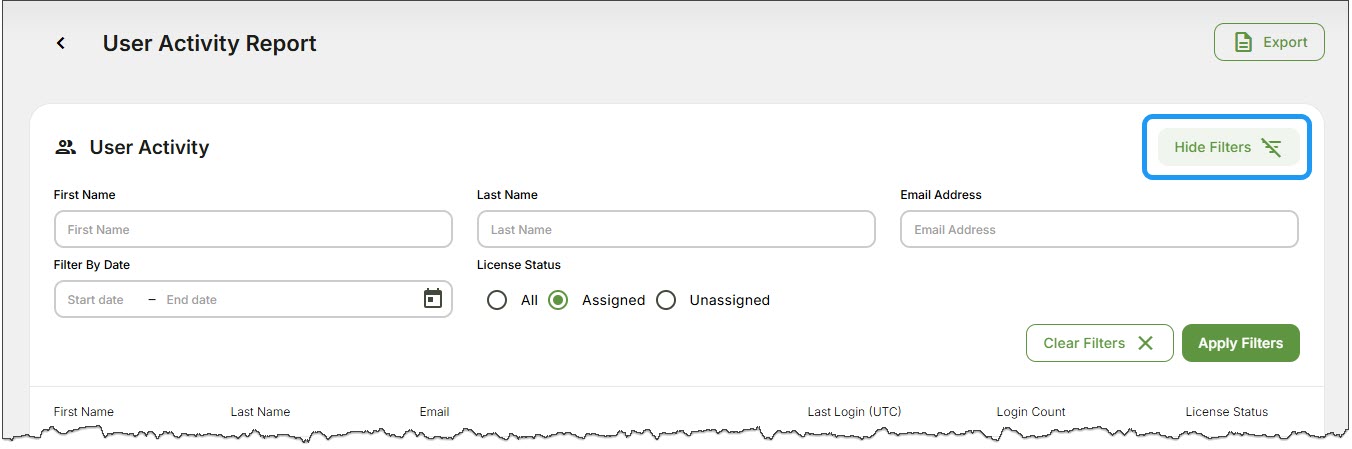Select the Unassigned license status radio
This screenshot has width=1352, height=449.
tap(666, 300)
